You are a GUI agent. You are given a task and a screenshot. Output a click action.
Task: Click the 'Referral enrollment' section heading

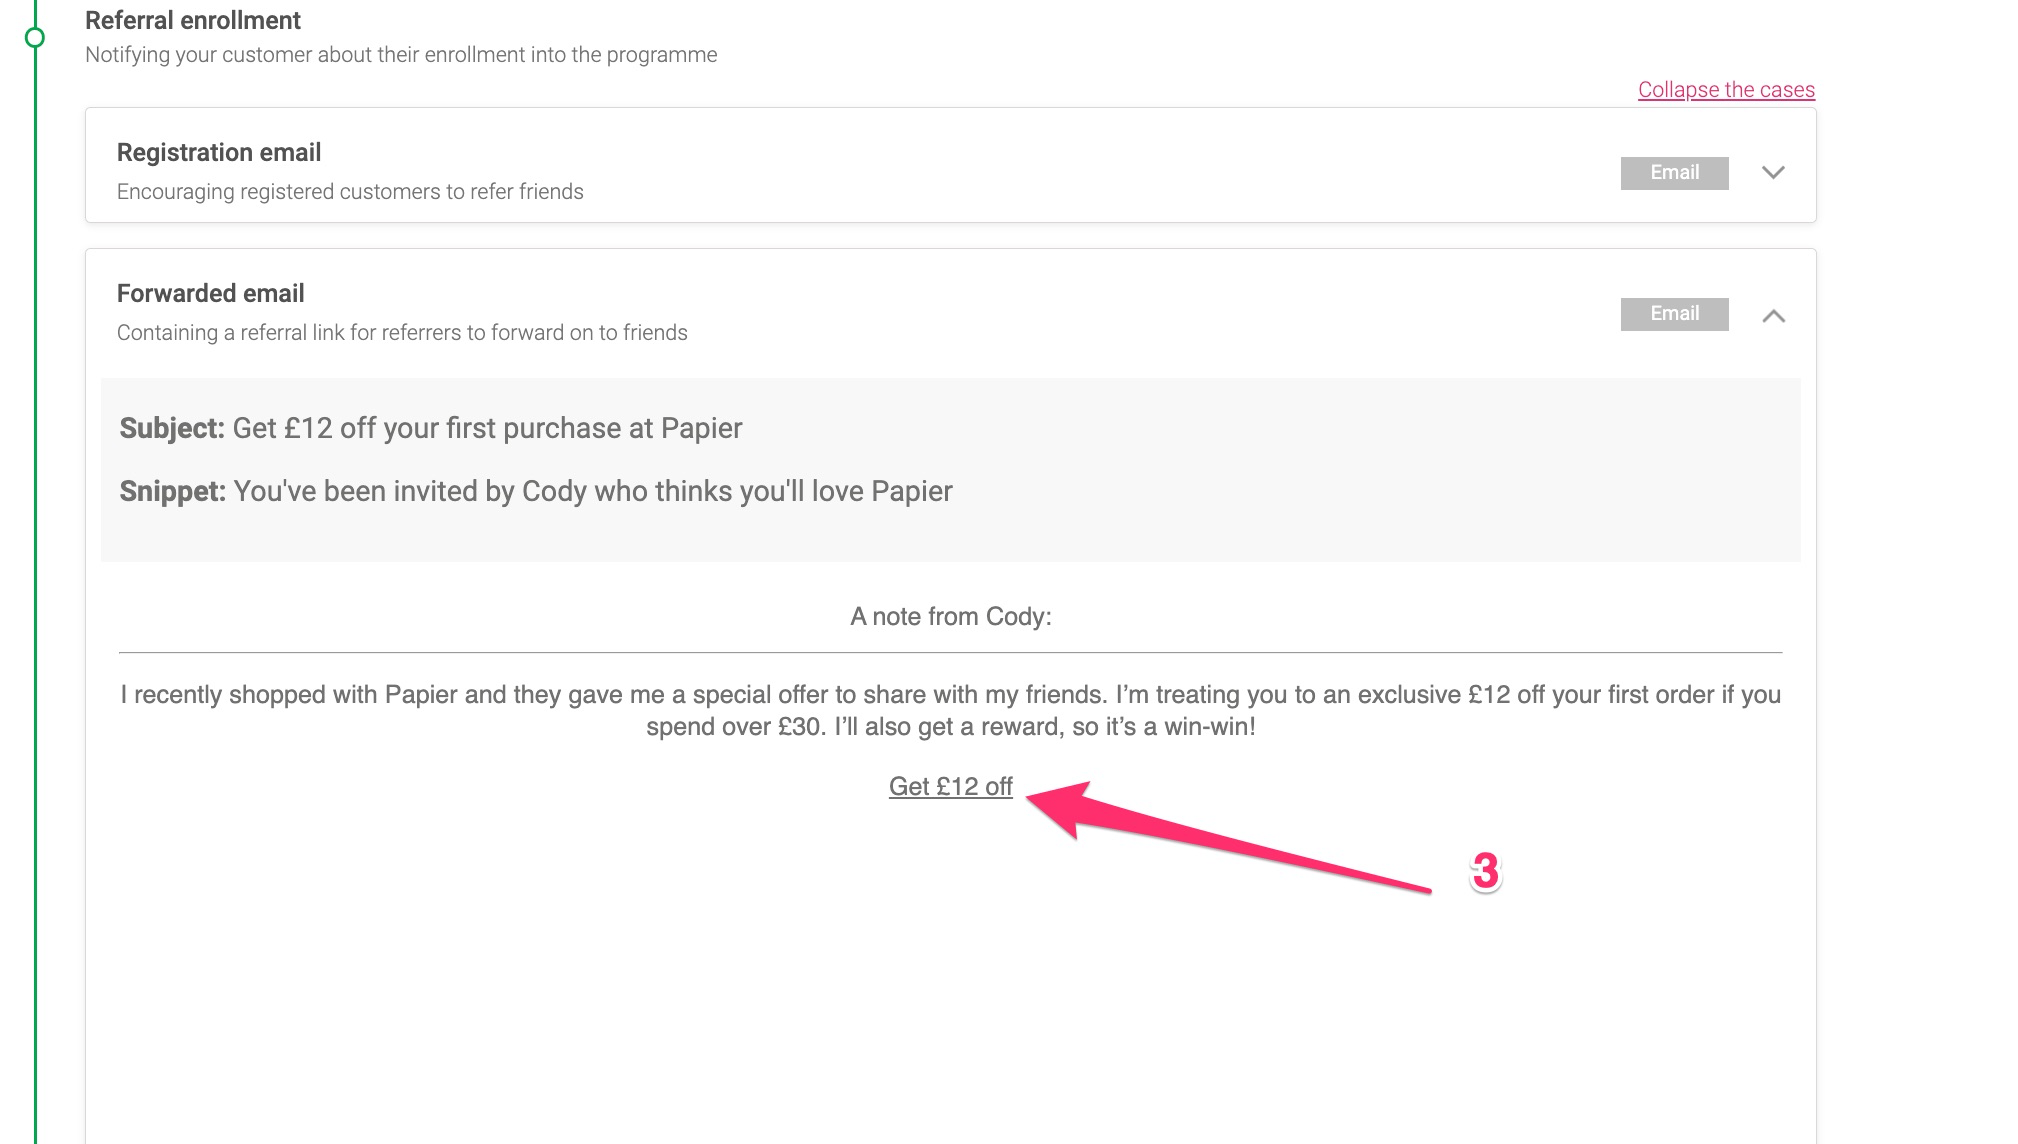193,20
